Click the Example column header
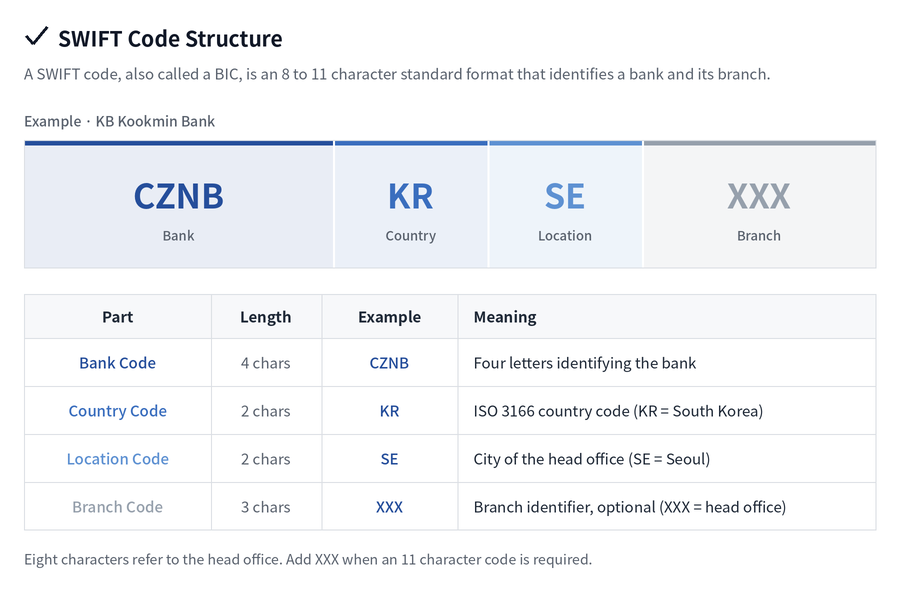This screenshot has width=900, height=594. 390,317
